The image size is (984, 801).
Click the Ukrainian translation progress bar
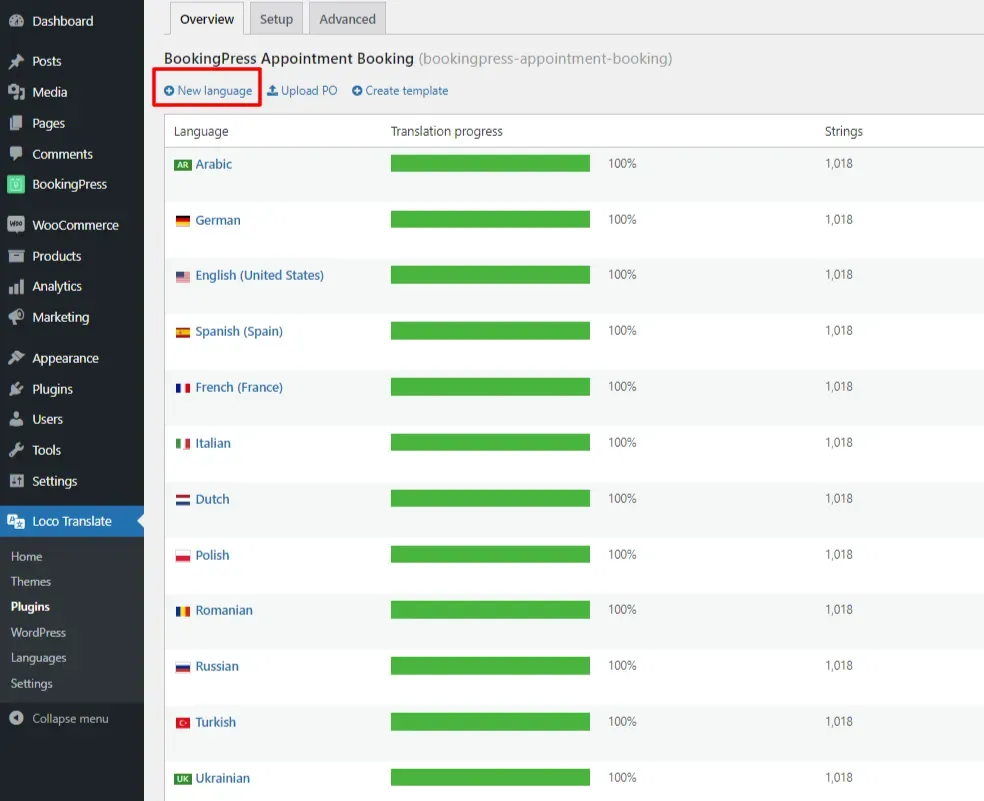point(490,777)
